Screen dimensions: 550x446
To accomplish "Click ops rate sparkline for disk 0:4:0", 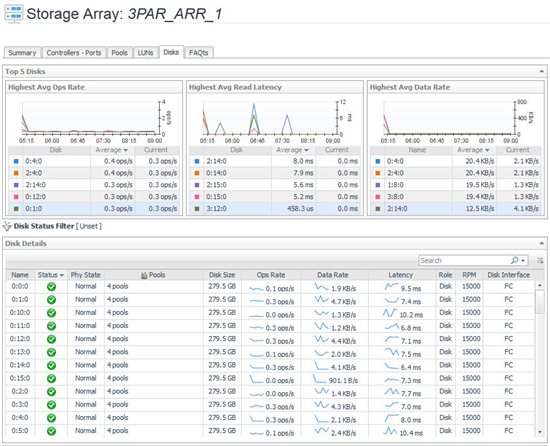I will pyautogui.click(x=256, y=419).
